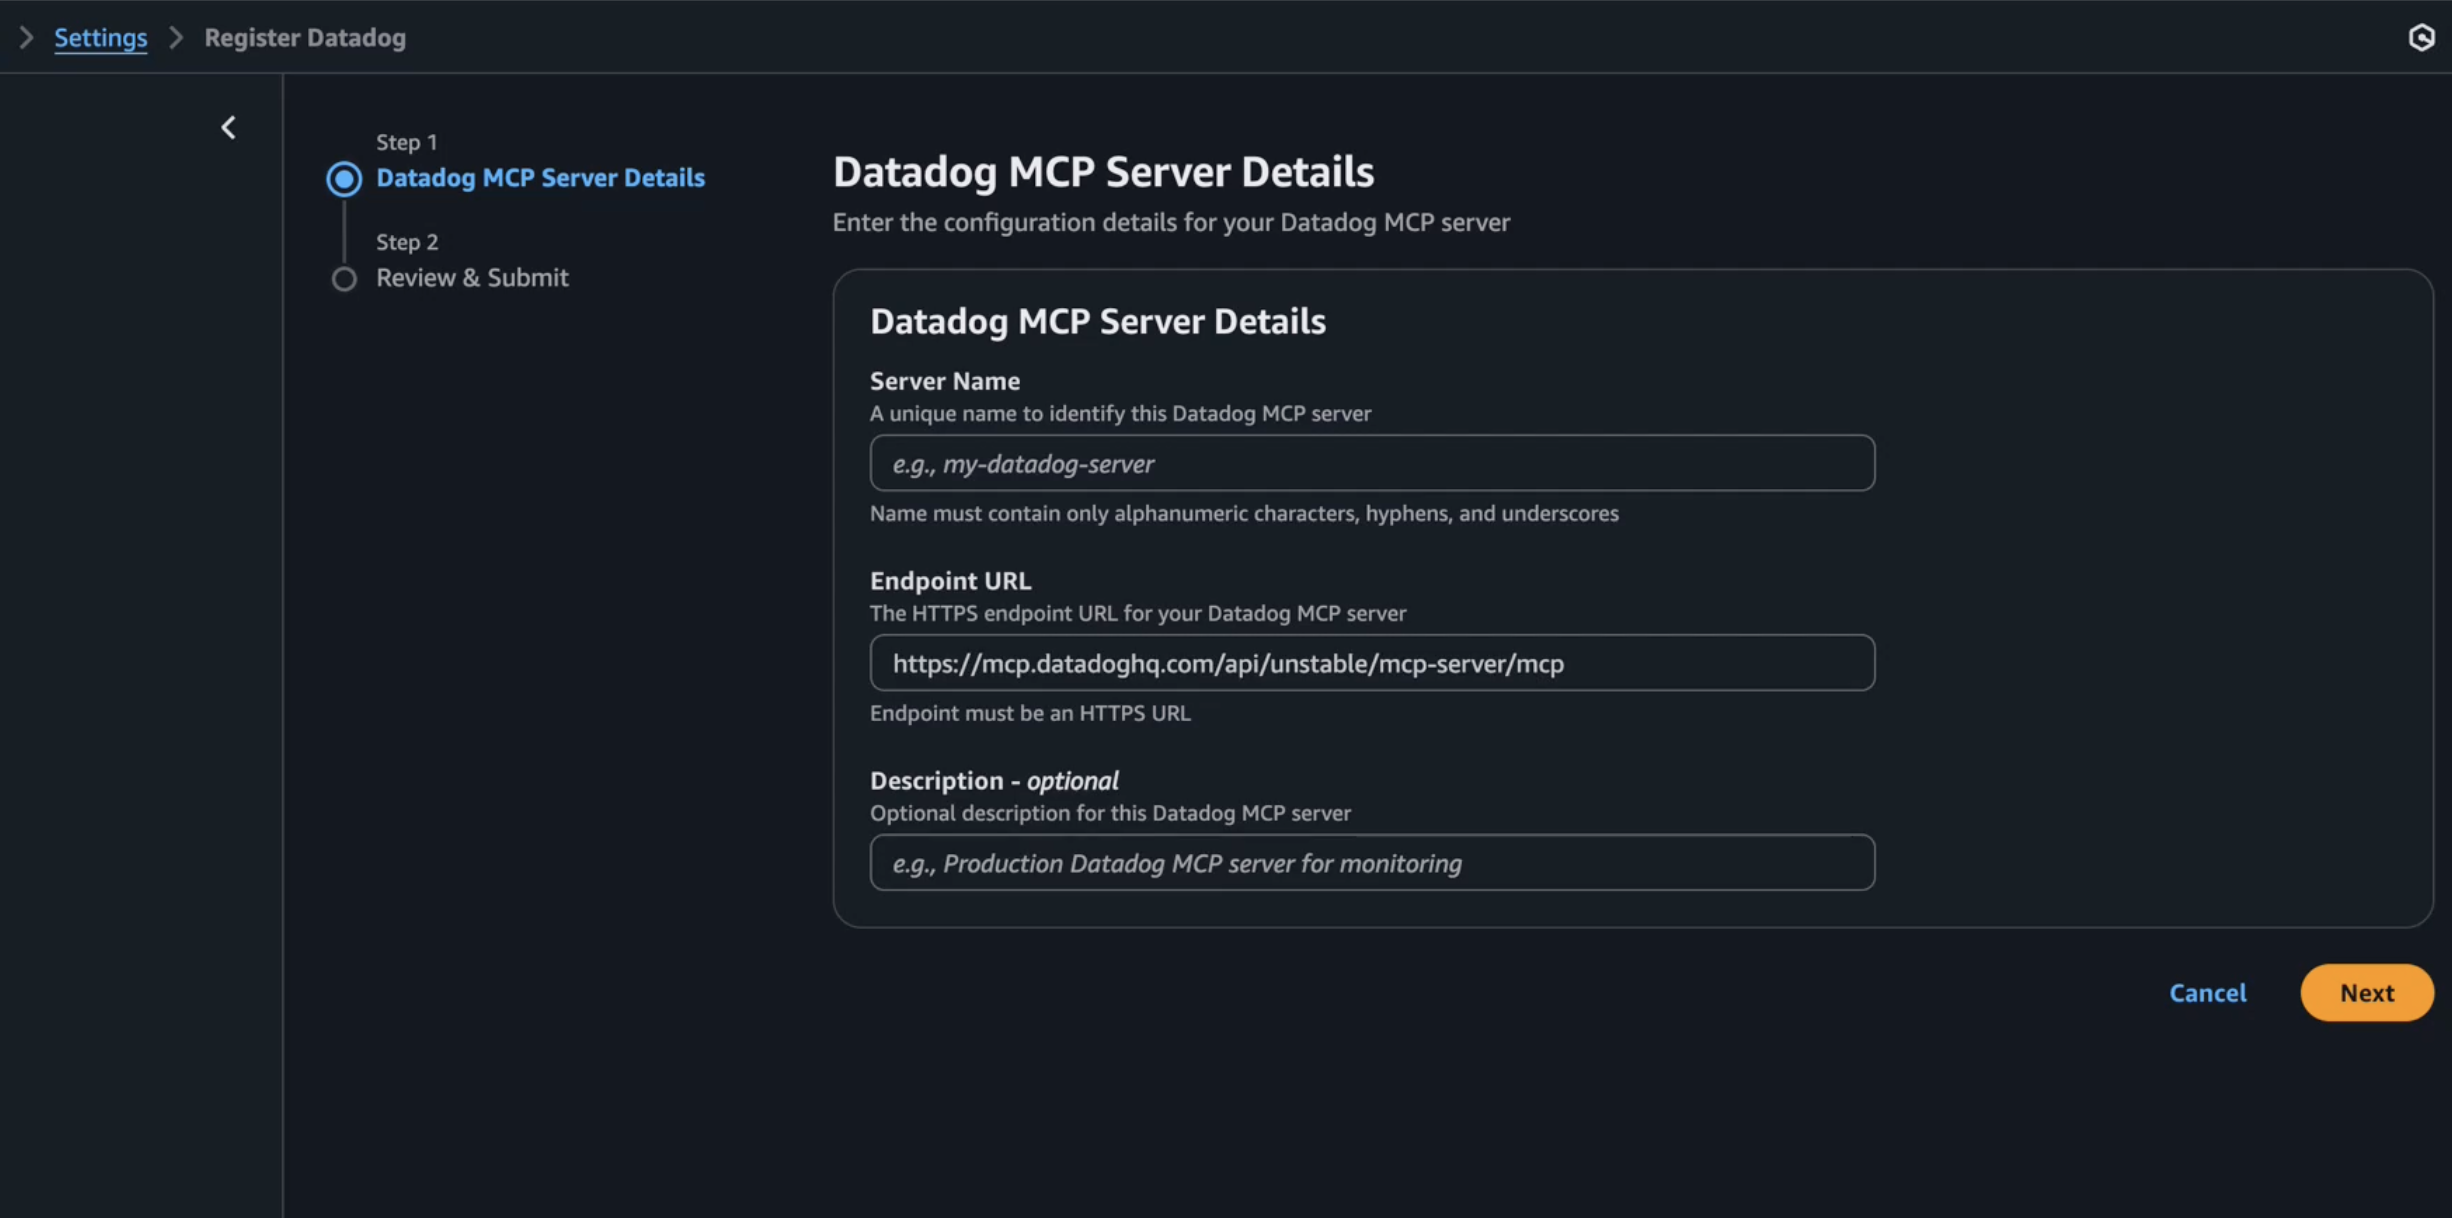Click the Production Datadog monitoring placeholder box
This screenshot has height=1218, width=2452.
pos(1370,862)
